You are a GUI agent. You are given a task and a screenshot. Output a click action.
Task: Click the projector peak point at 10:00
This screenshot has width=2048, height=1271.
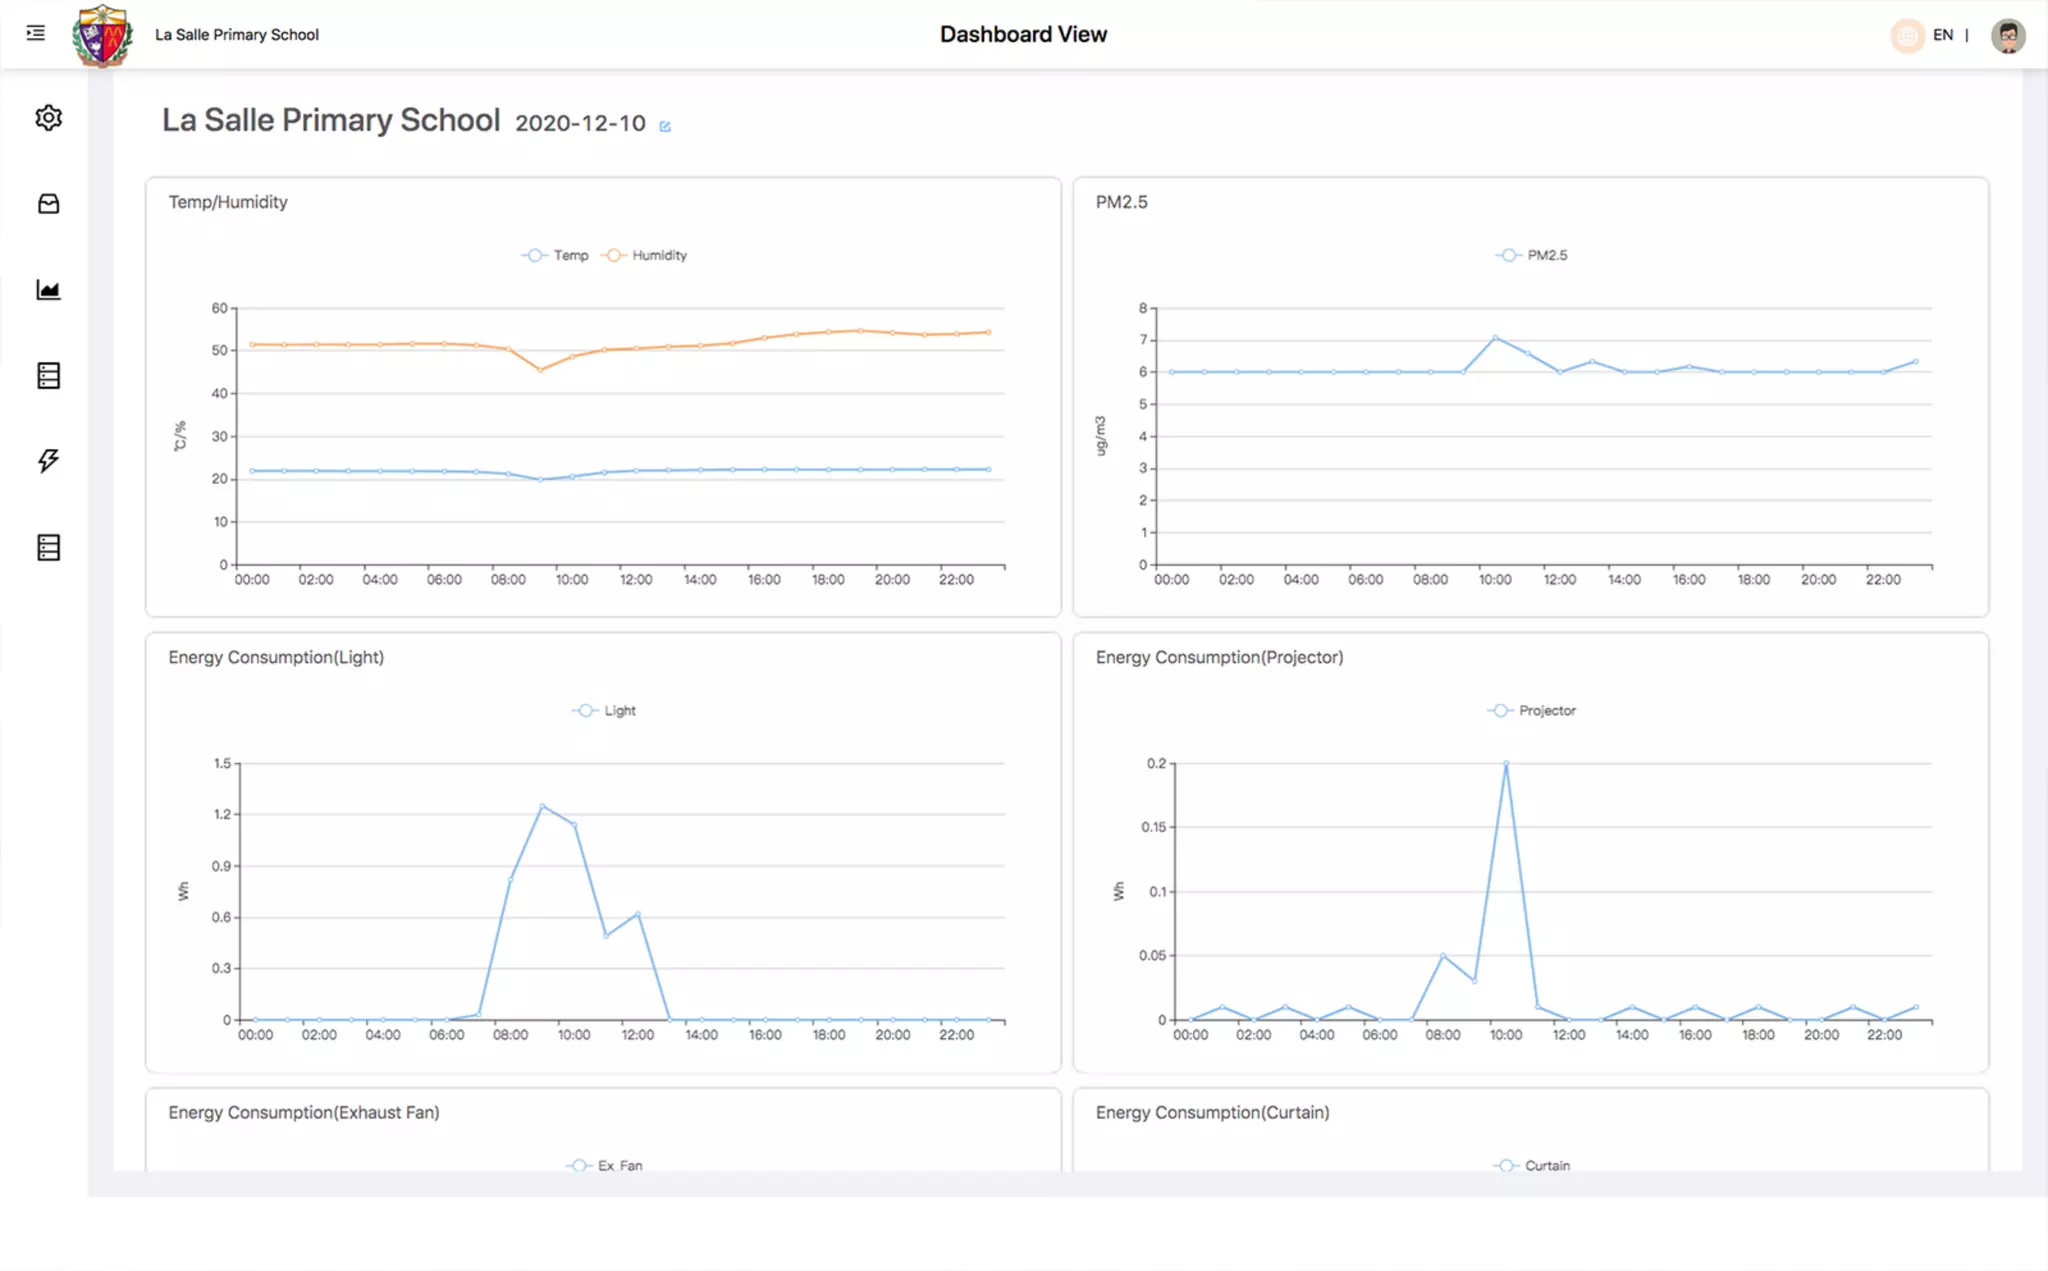[1506, 764]
